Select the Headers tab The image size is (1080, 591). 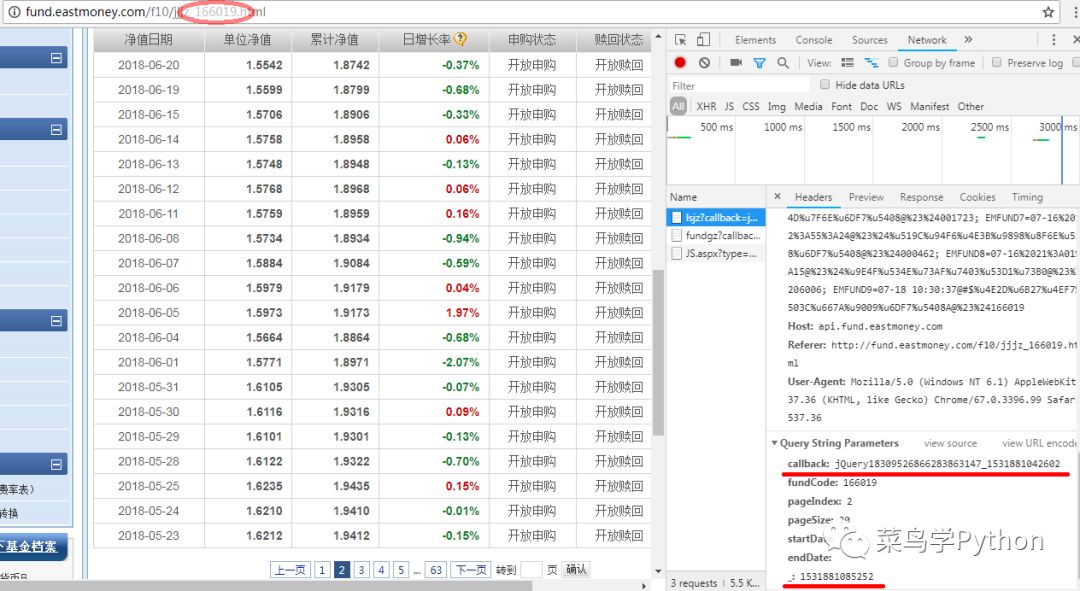coord(813,197)
